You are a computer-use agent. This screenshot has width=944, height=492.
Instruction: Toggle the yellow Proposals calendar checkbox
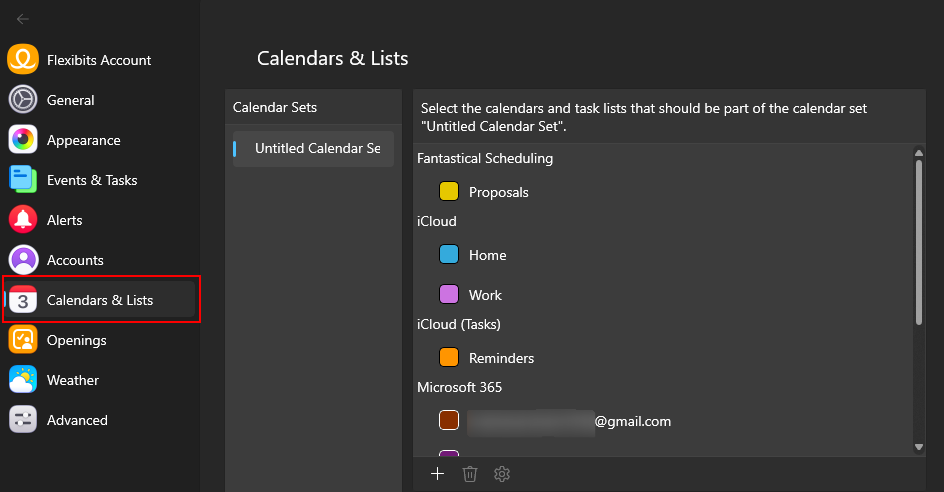click(449, 191)
